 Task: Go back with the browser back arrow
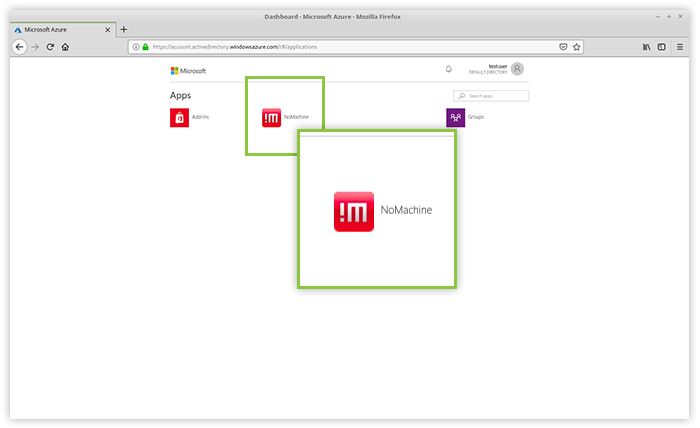(19, 47)
